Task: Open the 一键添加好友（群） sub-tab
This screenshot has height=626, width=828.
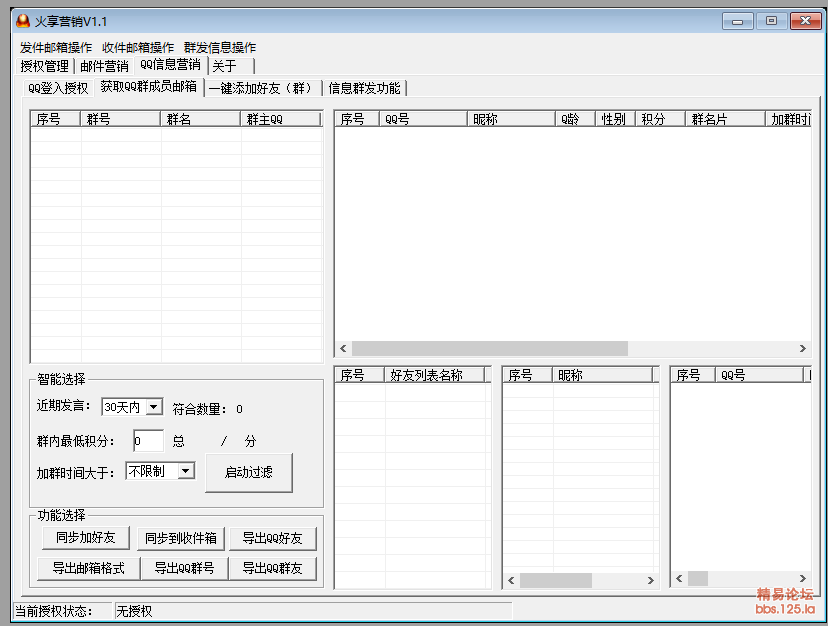Action: [263, 88]
